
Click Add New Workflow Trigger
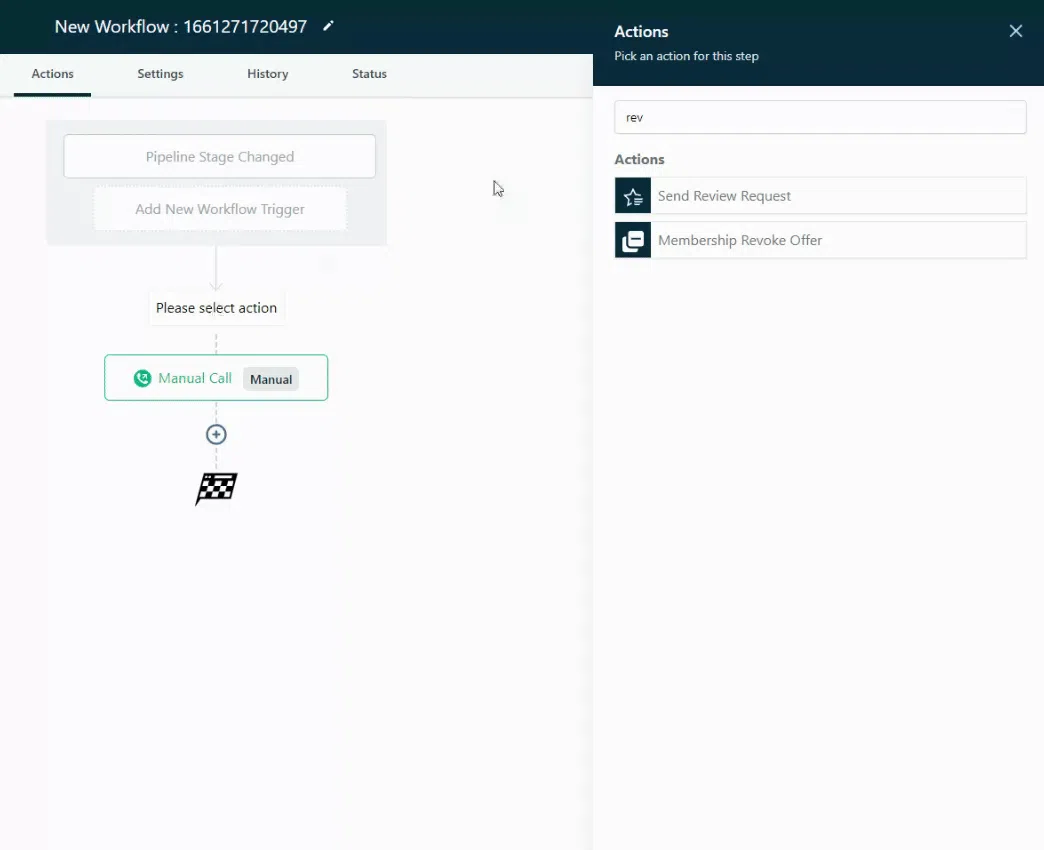[x=220, y=209]
